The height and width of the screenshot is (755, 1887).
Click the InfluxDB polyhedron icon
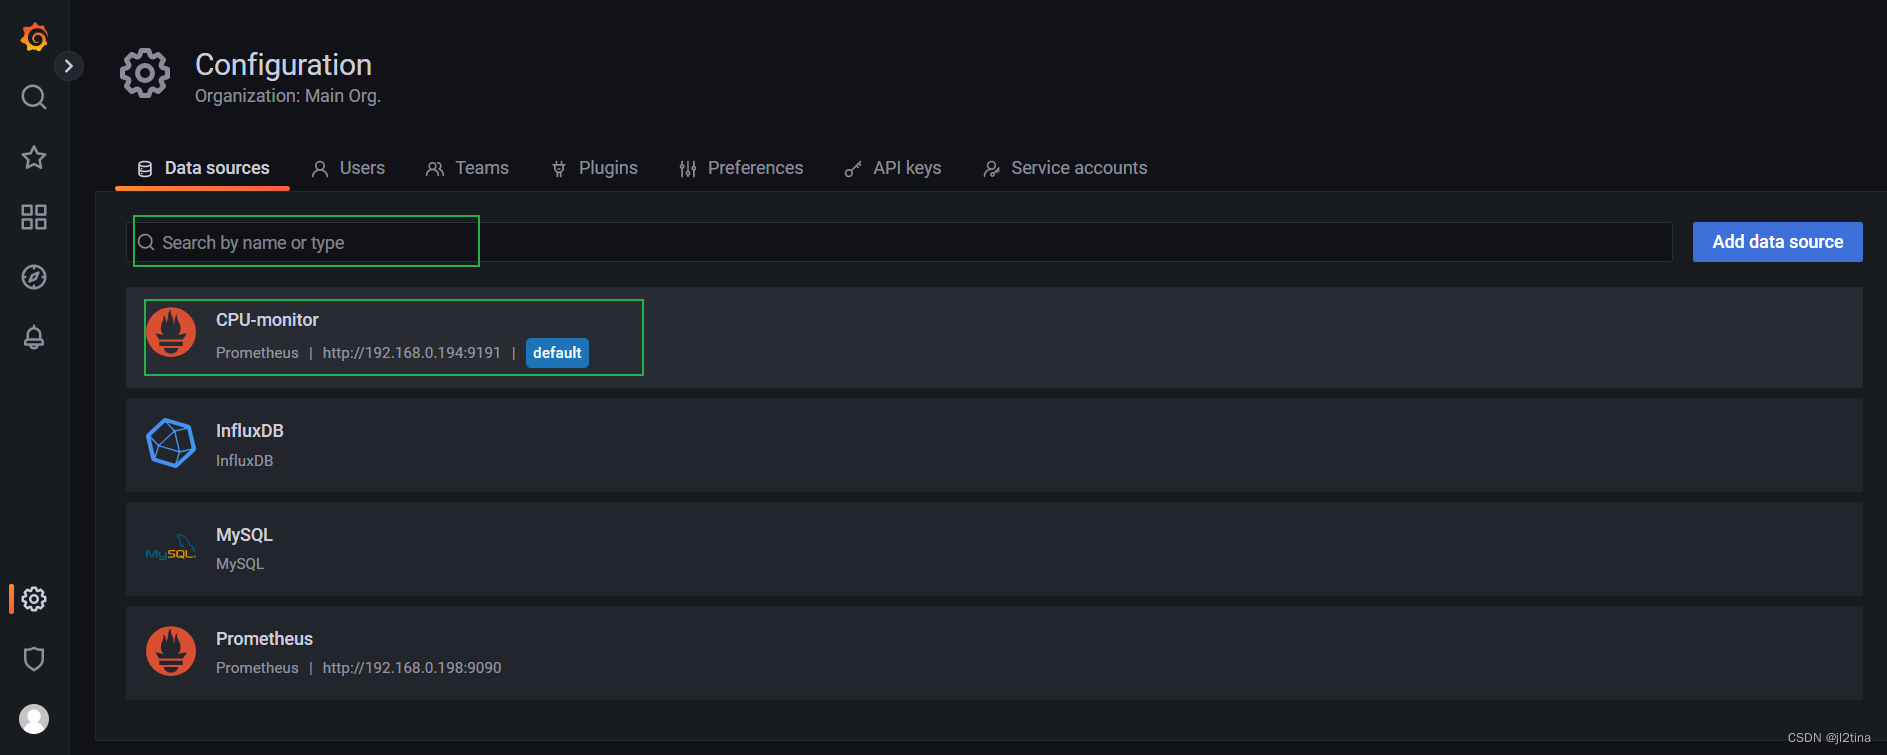171,443
